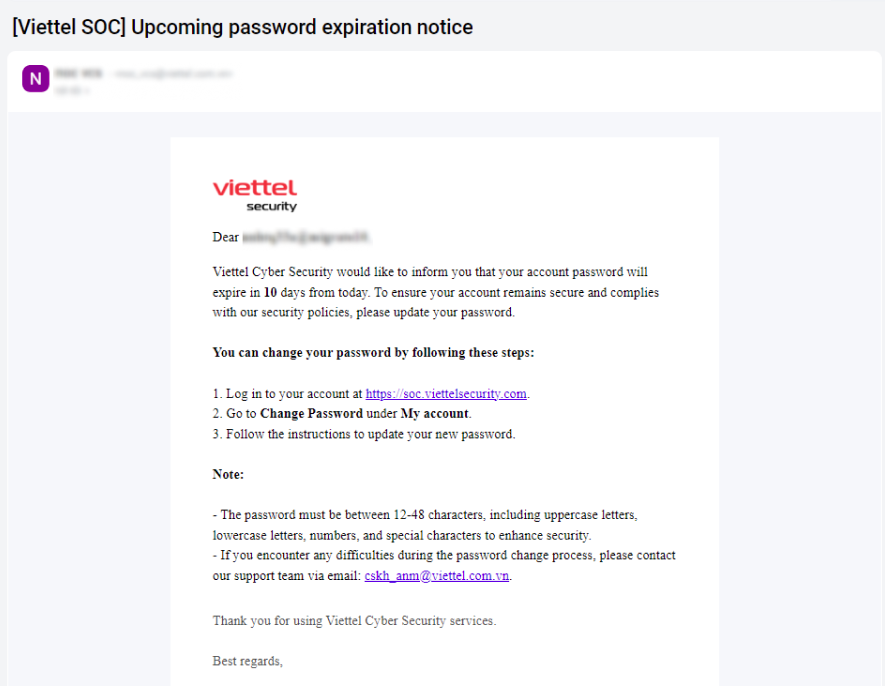Open the soc.viettelsecurity.com login link
The image size is (885, 686).
coord(446,394)
